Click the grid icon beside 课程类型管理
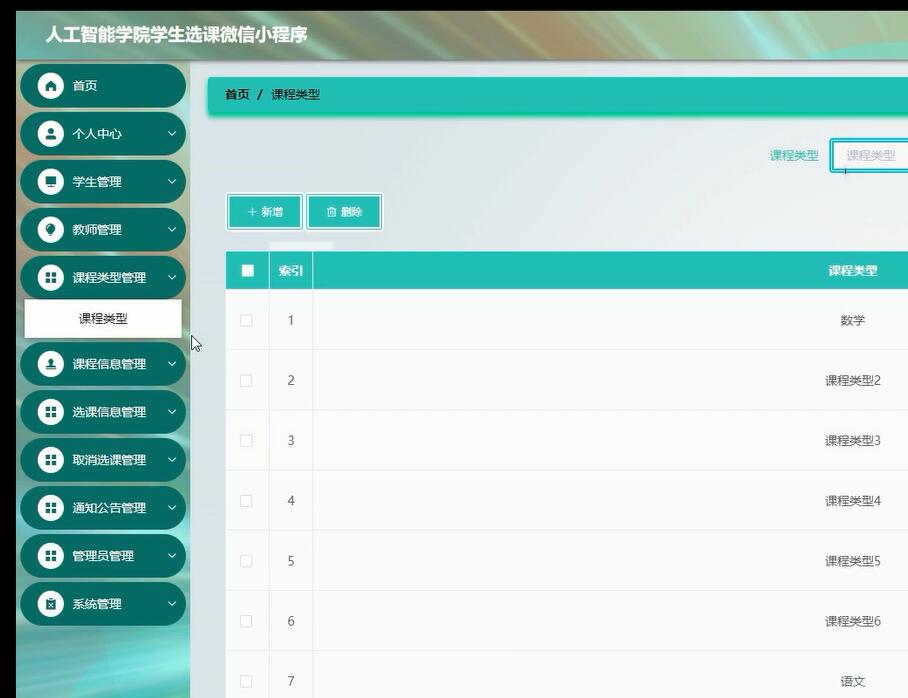908x698 pixels. click(49, 277)
